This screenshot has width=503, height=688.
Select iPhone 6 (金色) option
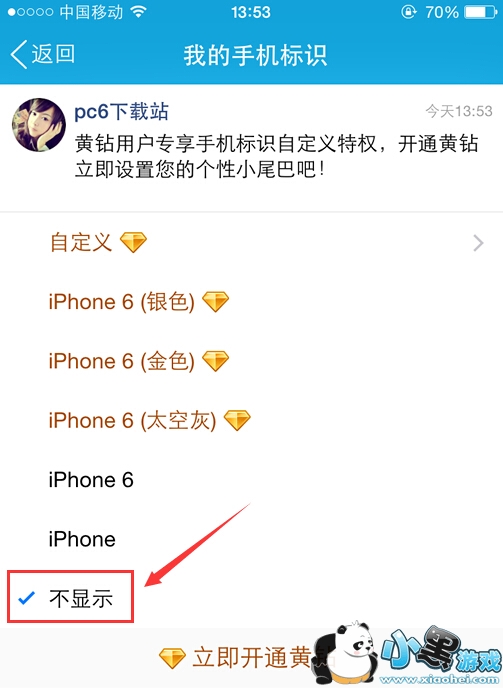[252, 361]
